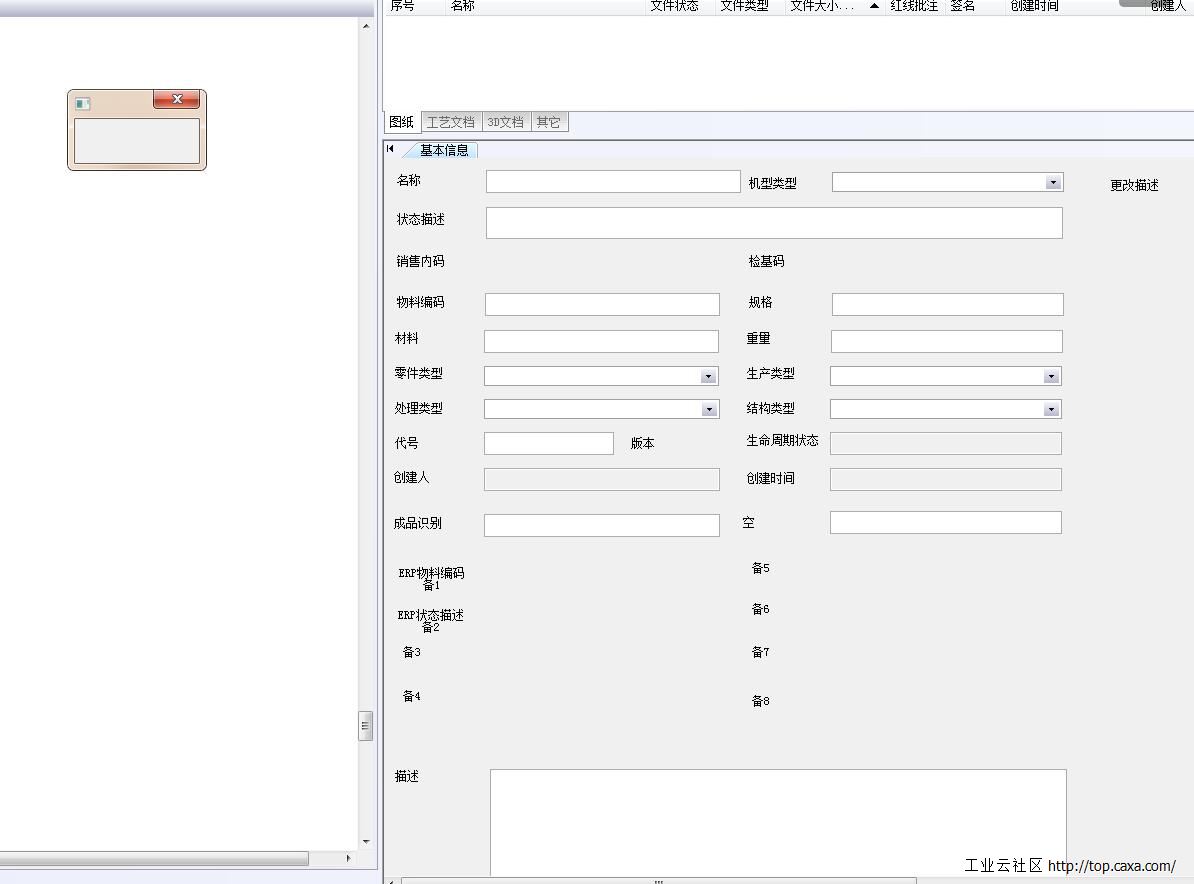This screenshot has height=884, width=1194.
Task: Click the left panel horizontal scroll right arrow
Action: pyautogui.click(x=348, y=858)
